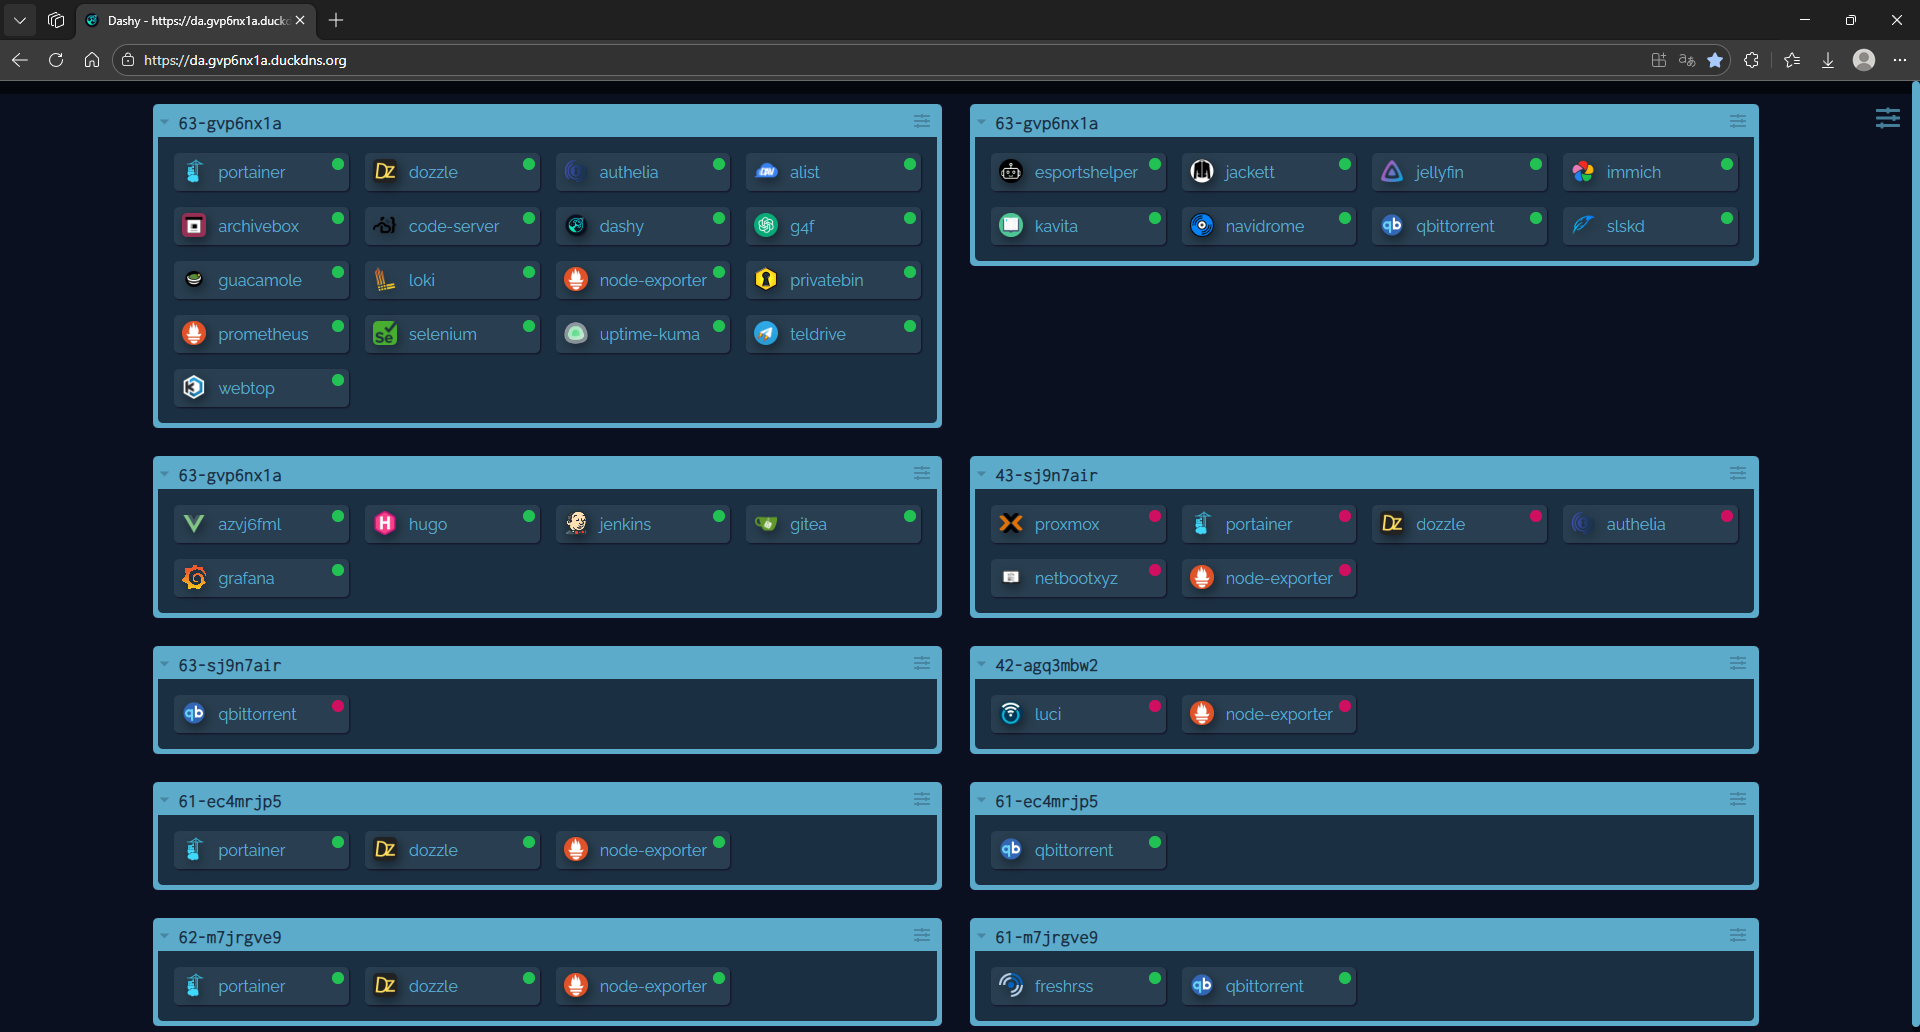Click the freshrss icon

(1011, 986)
